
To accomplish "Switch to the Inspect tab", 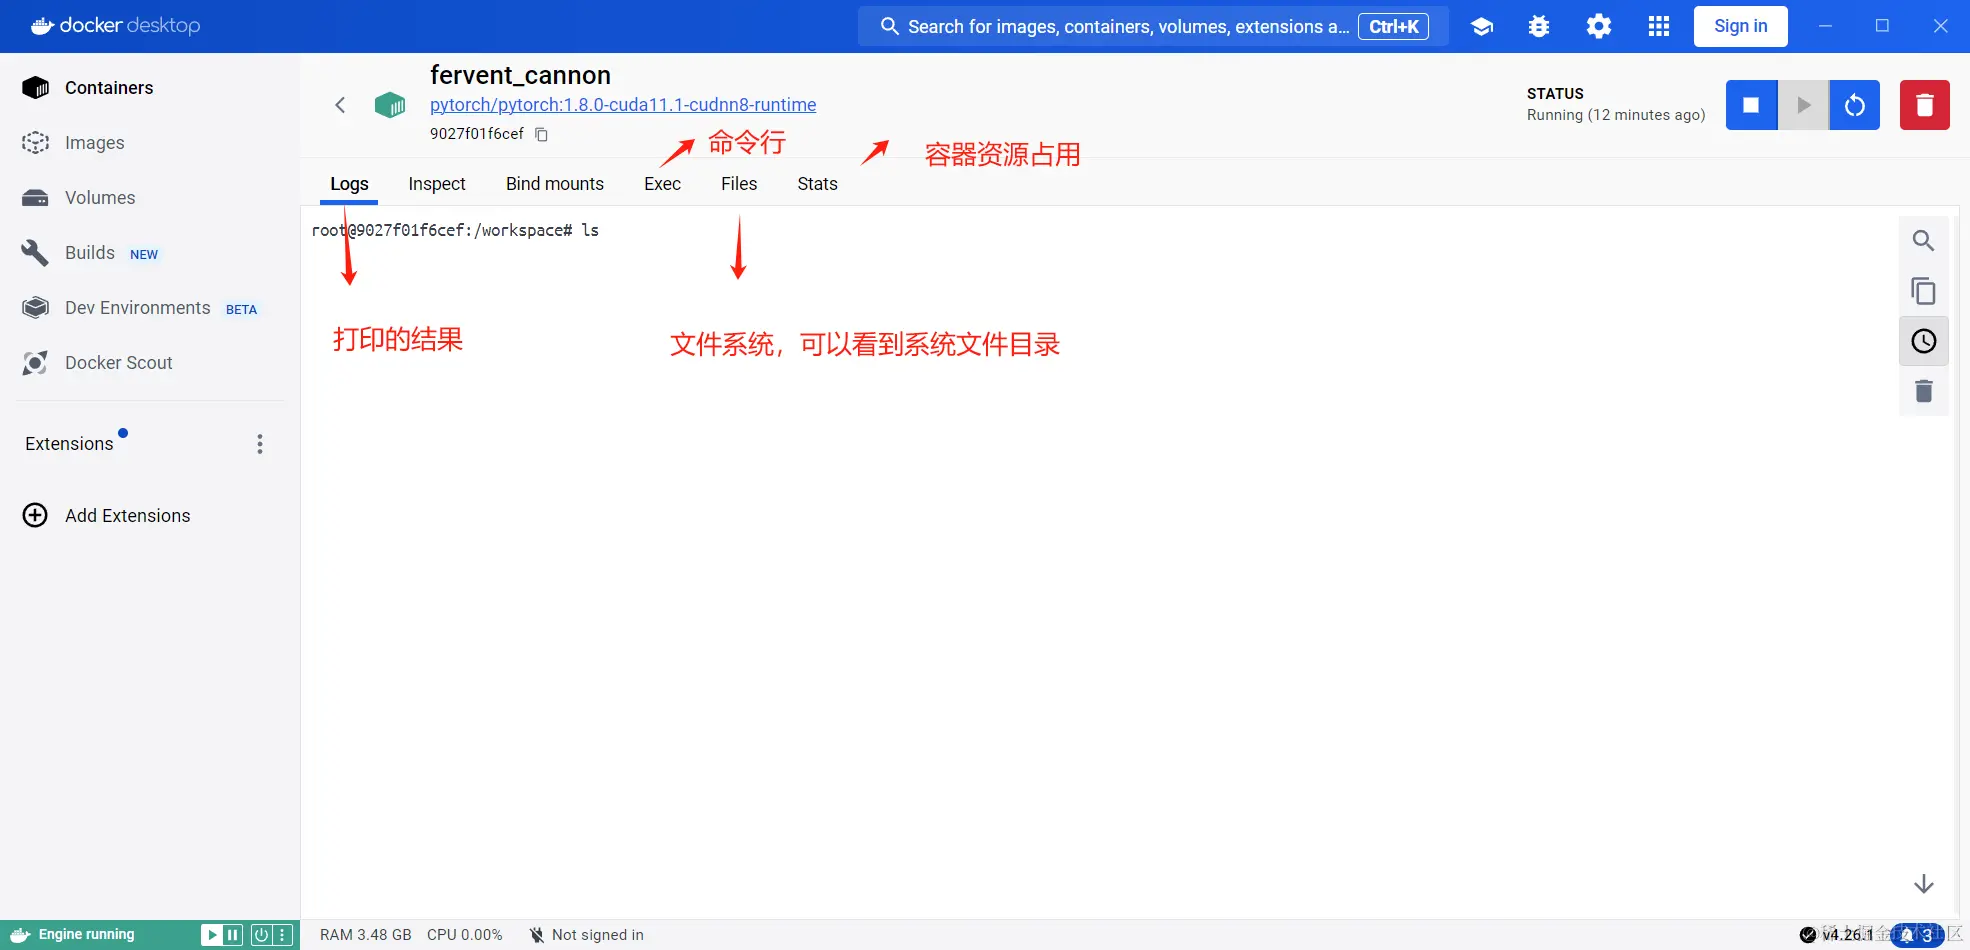I will pos(437,184).
